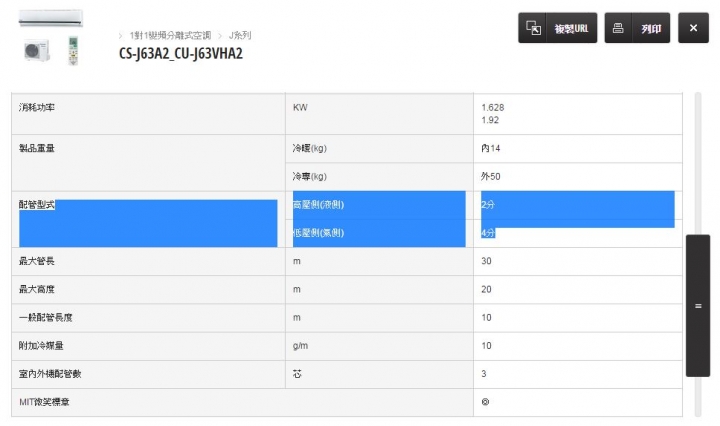Image resolution: width=720 pixels, height=426 pixels.
Task: Open the 1對1變頻分離式空調 breadcrumb link
Action: pyautogui.click(x=170, y=35)
